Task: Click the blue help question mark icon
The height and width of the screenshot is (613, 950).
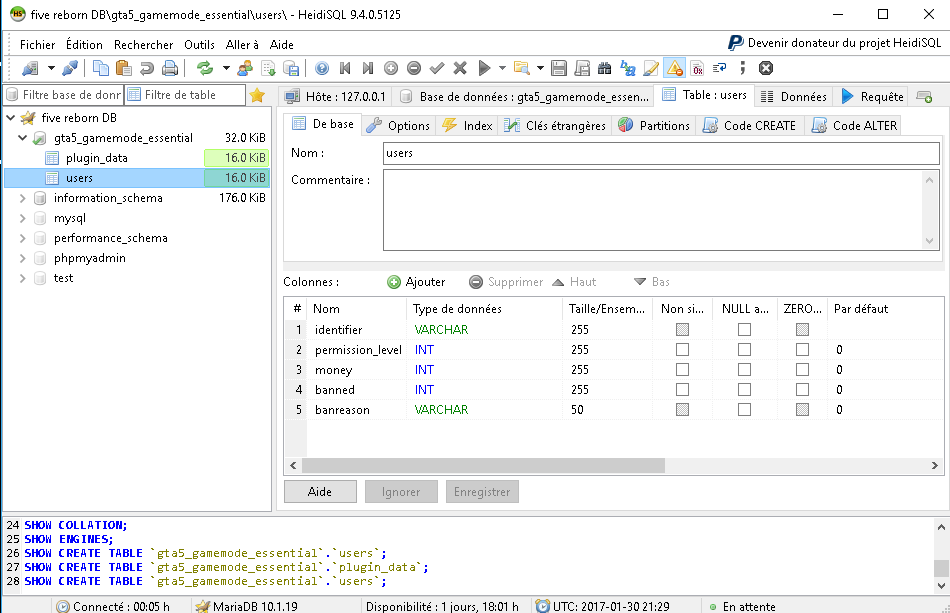Action: (322, 68)
